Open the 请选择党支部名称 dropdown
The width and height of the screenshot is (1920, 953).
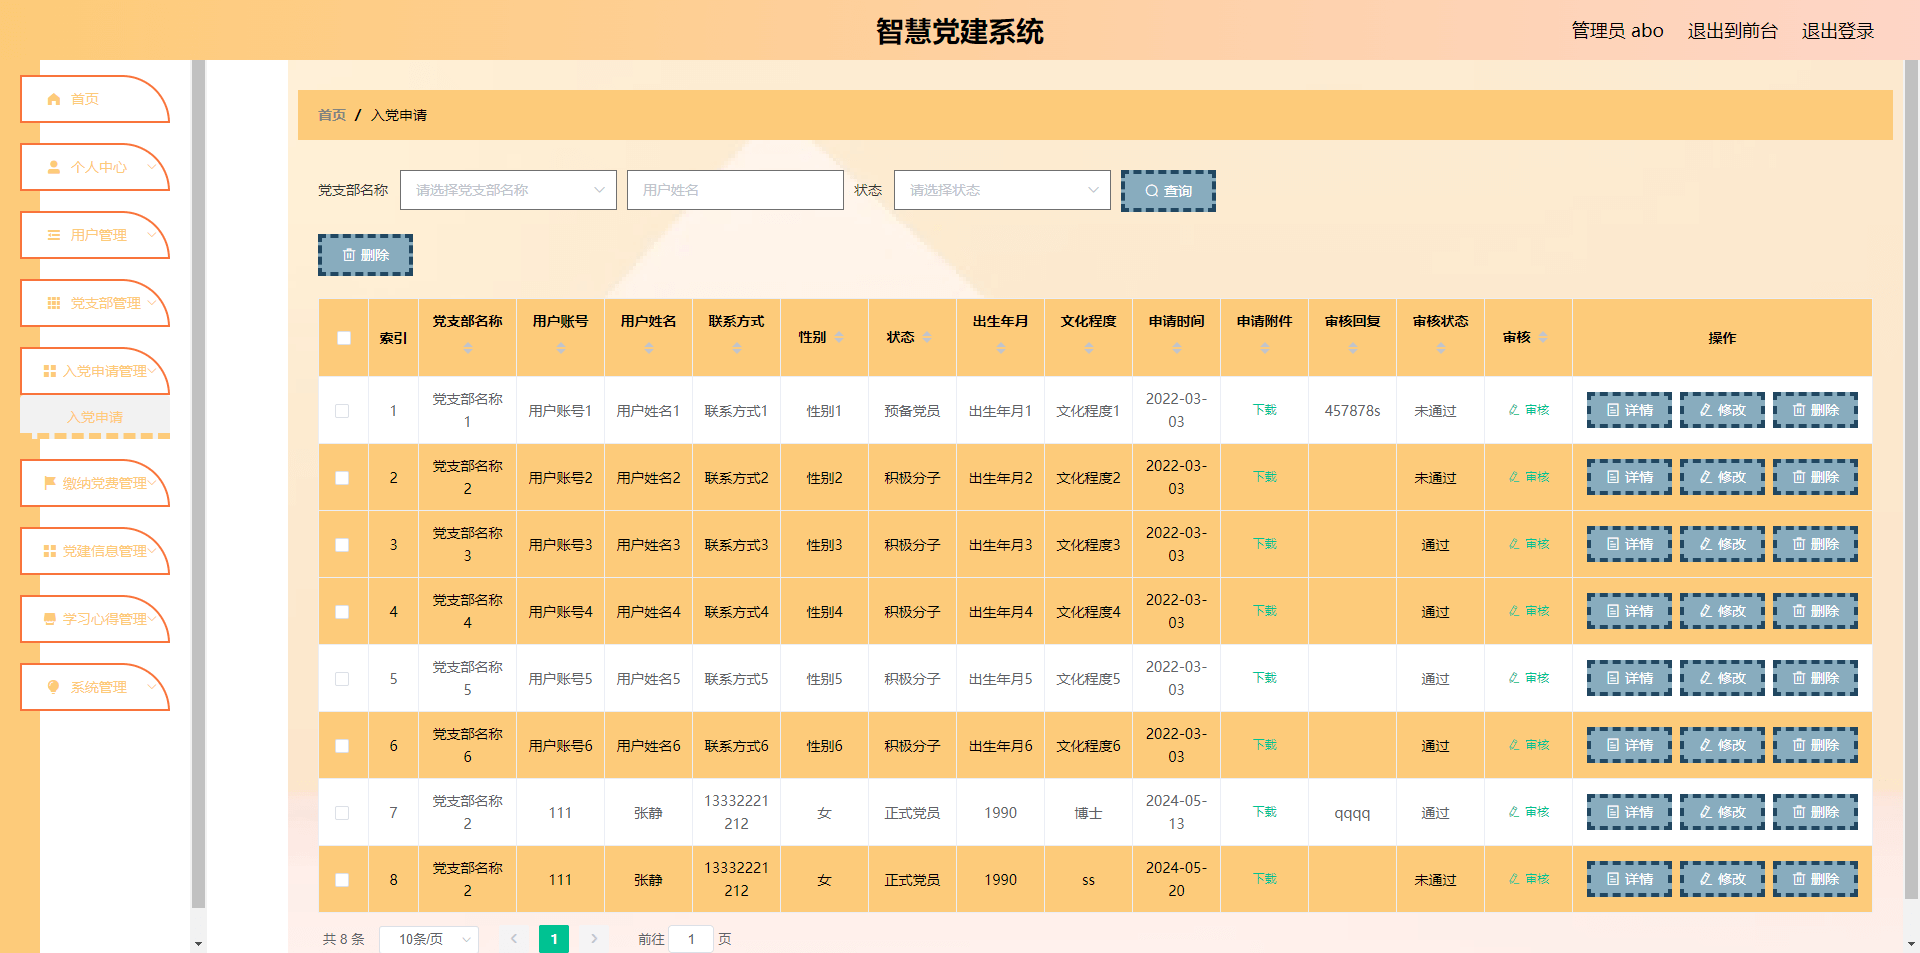(508, 190)
